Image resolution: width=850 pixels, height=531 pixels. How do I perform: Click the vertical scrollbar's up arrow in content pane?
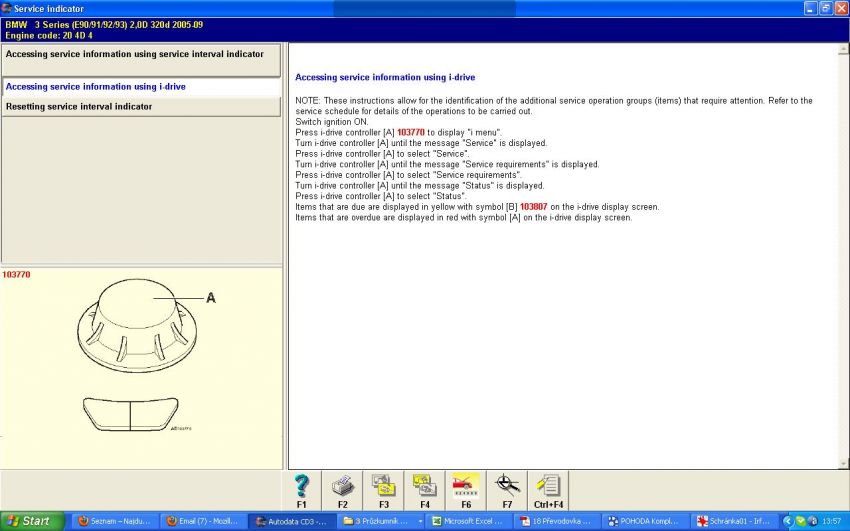point(843,49)
